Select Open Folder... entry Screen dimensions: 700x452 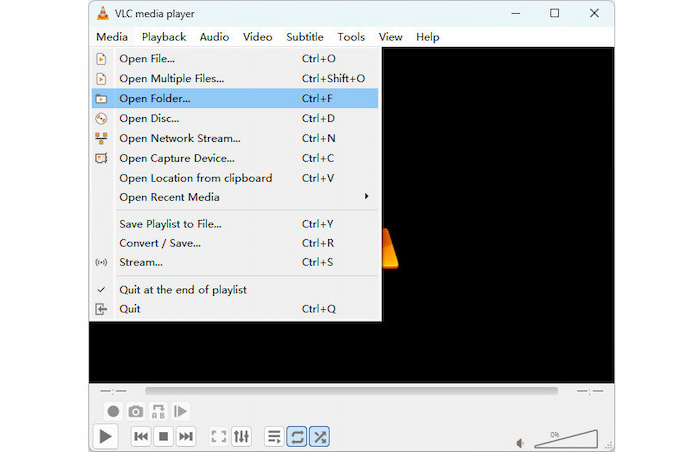(235, 98)
